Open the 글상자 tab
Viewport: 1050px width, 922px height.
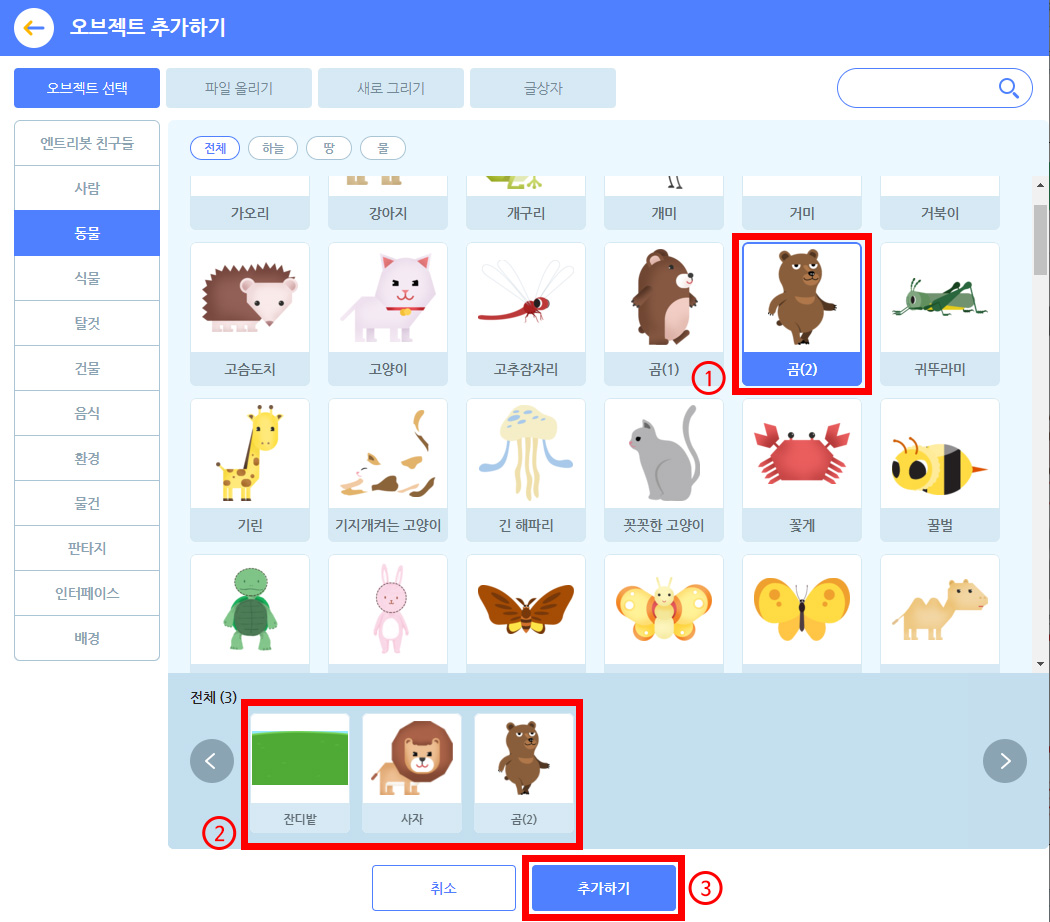[543, 88]
